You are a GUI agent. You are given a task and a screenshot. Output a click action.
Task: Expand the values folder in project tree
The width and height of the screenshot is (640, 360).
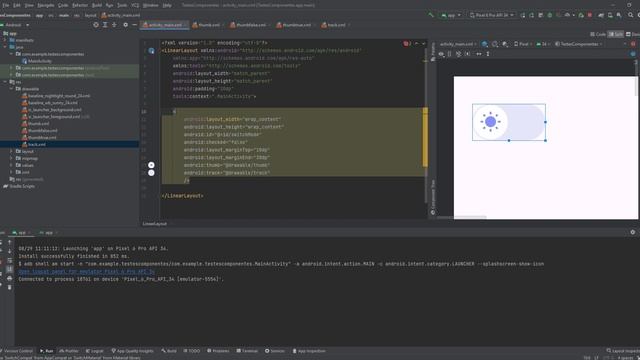(x=11, y=165)
